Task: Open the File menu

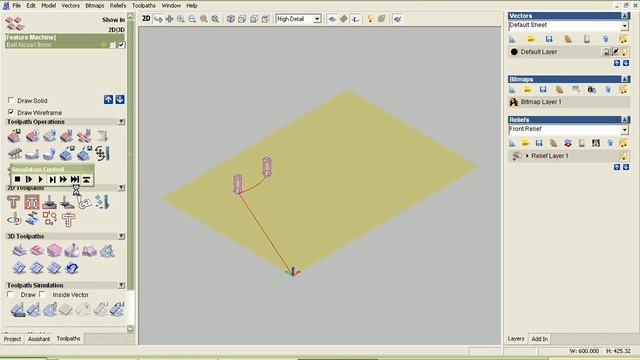Action: coord(16,6)
